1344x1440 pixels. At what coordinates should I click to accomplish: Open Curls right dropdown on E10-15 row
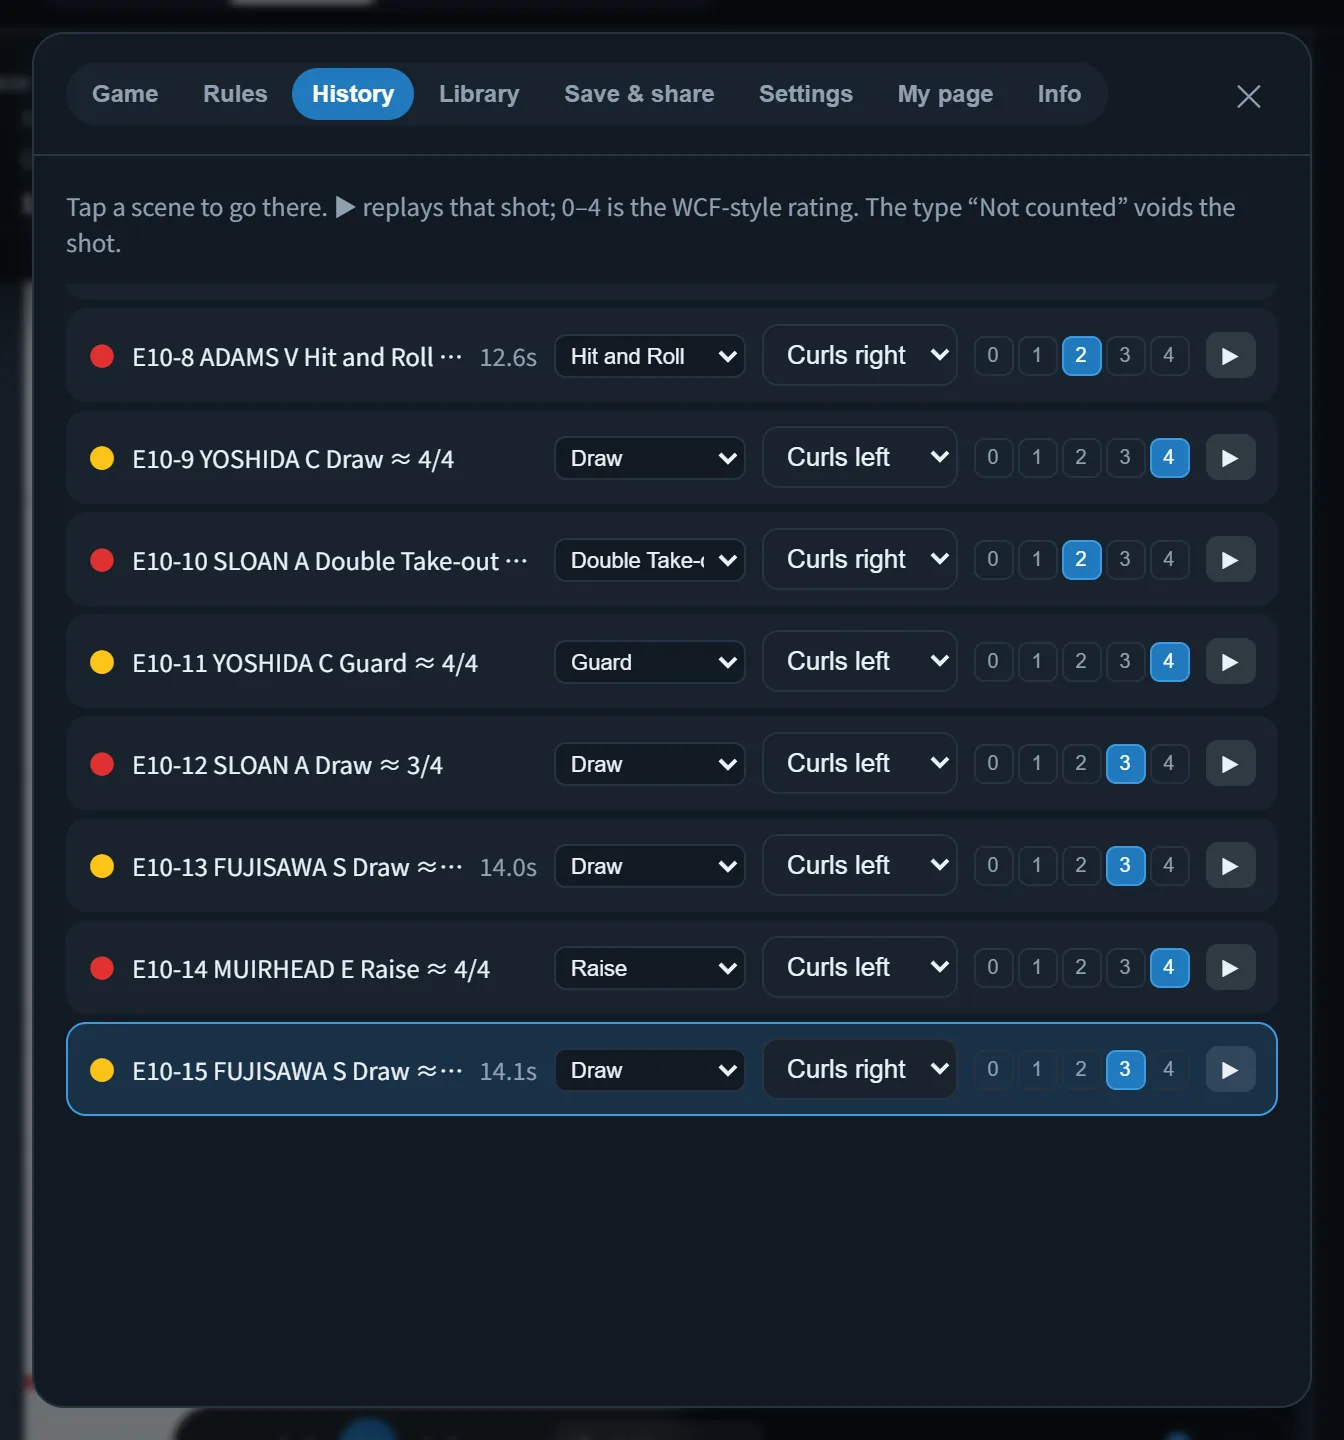pos(860,1069)
